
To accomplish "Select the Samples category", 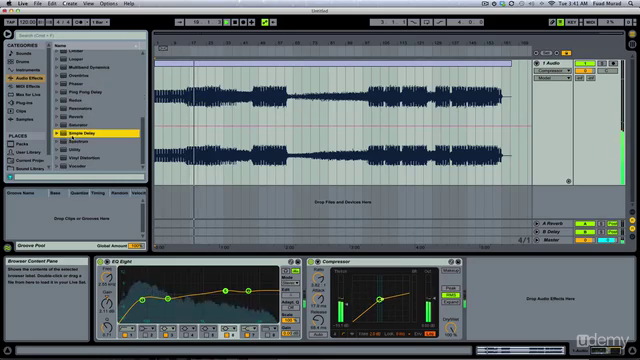I will click(x=24, y=119).
